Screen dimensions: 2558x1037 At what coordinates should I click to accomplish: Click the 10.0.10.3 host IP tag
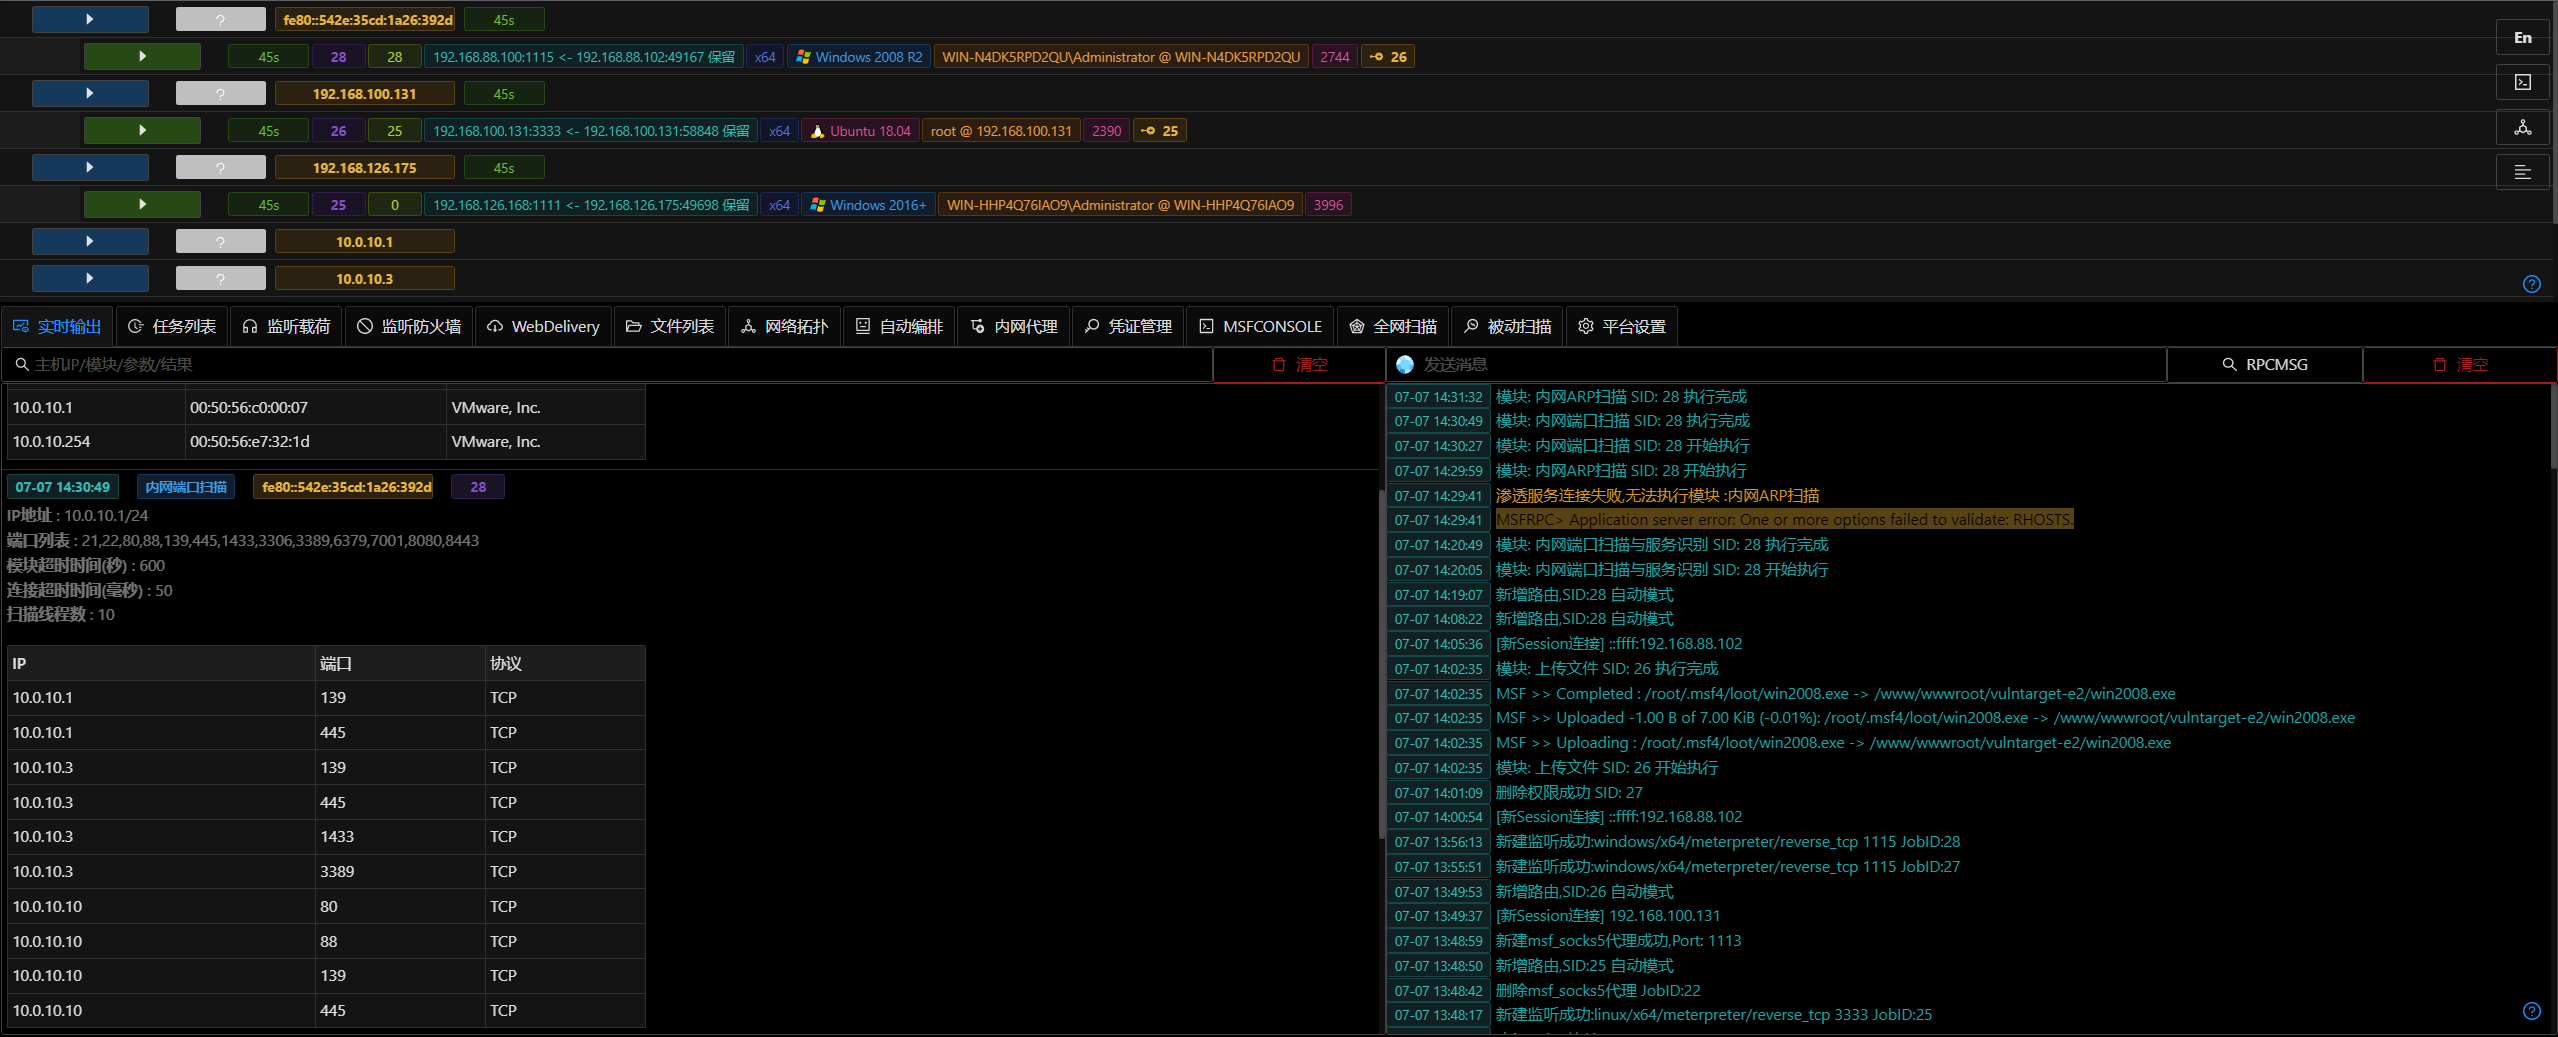pyautogui.click(x=365, y=279)
